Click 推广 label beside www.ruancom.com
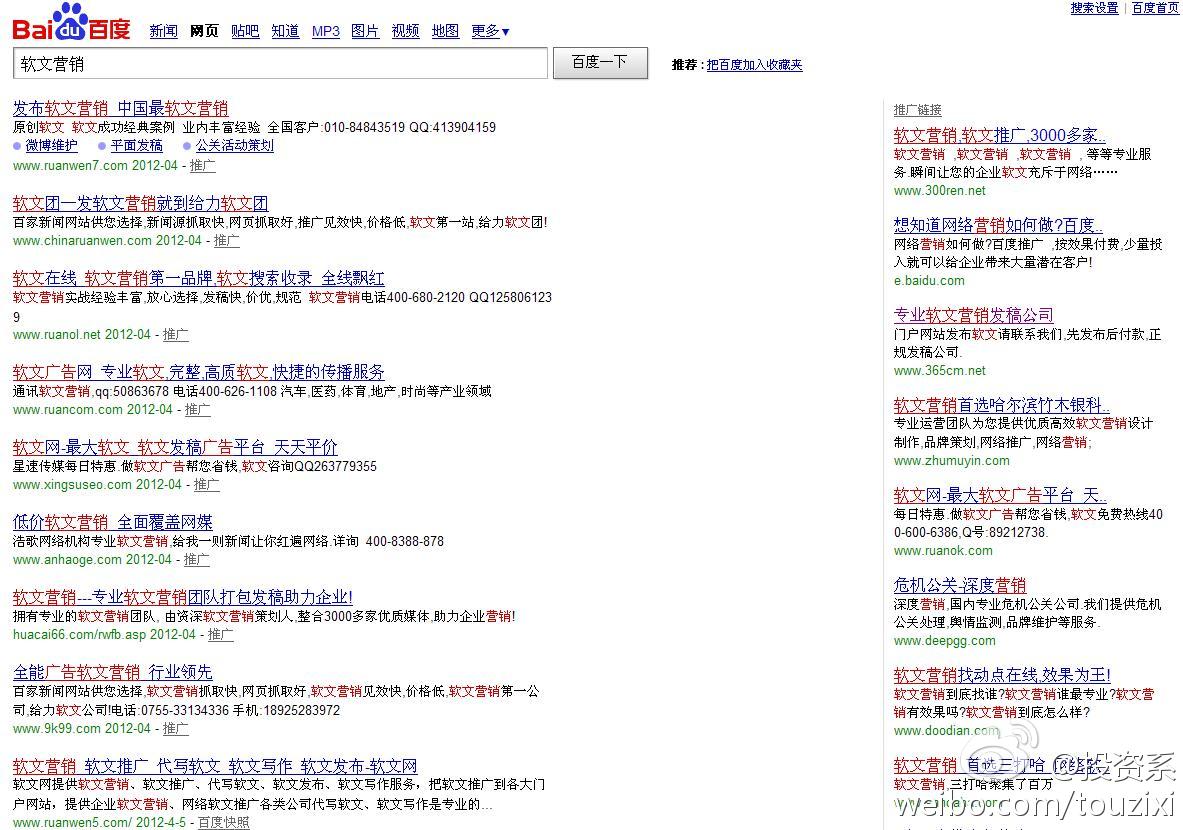The image size is (1183, 830). coord(197,410)
